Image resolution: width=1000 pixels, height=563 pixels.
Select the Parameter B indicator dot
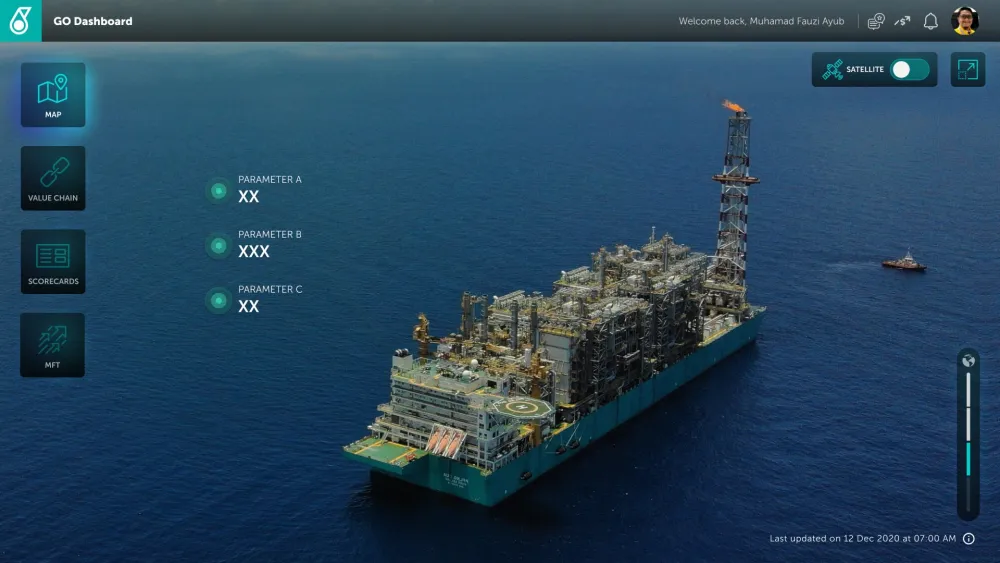click(217, 245)
